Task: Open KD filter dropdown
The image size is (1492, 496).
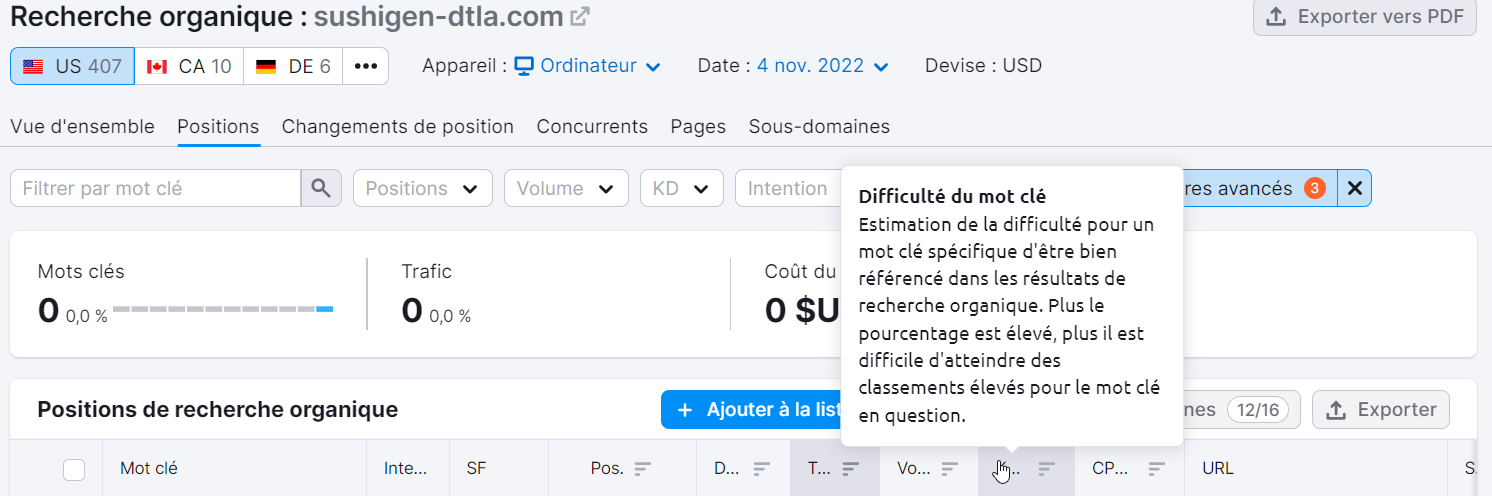Action: pyautogui.click(x=681, y=188)
